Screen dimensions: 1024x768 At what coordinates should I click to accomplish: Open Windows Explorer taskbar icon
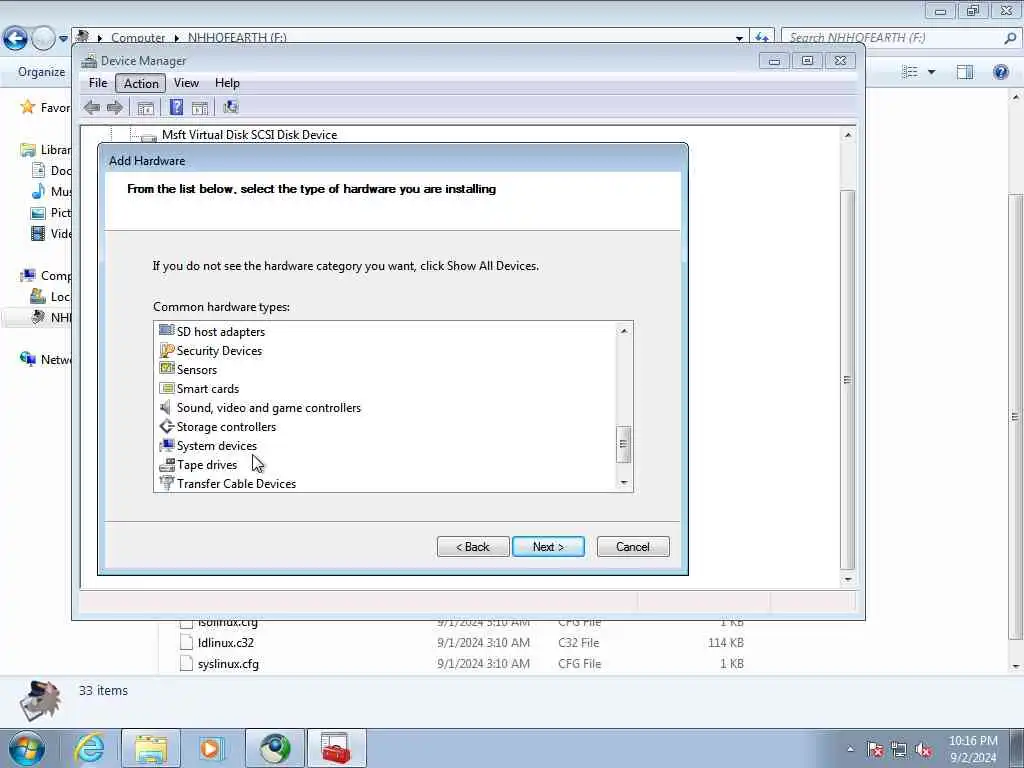click(x=151, y=748)
